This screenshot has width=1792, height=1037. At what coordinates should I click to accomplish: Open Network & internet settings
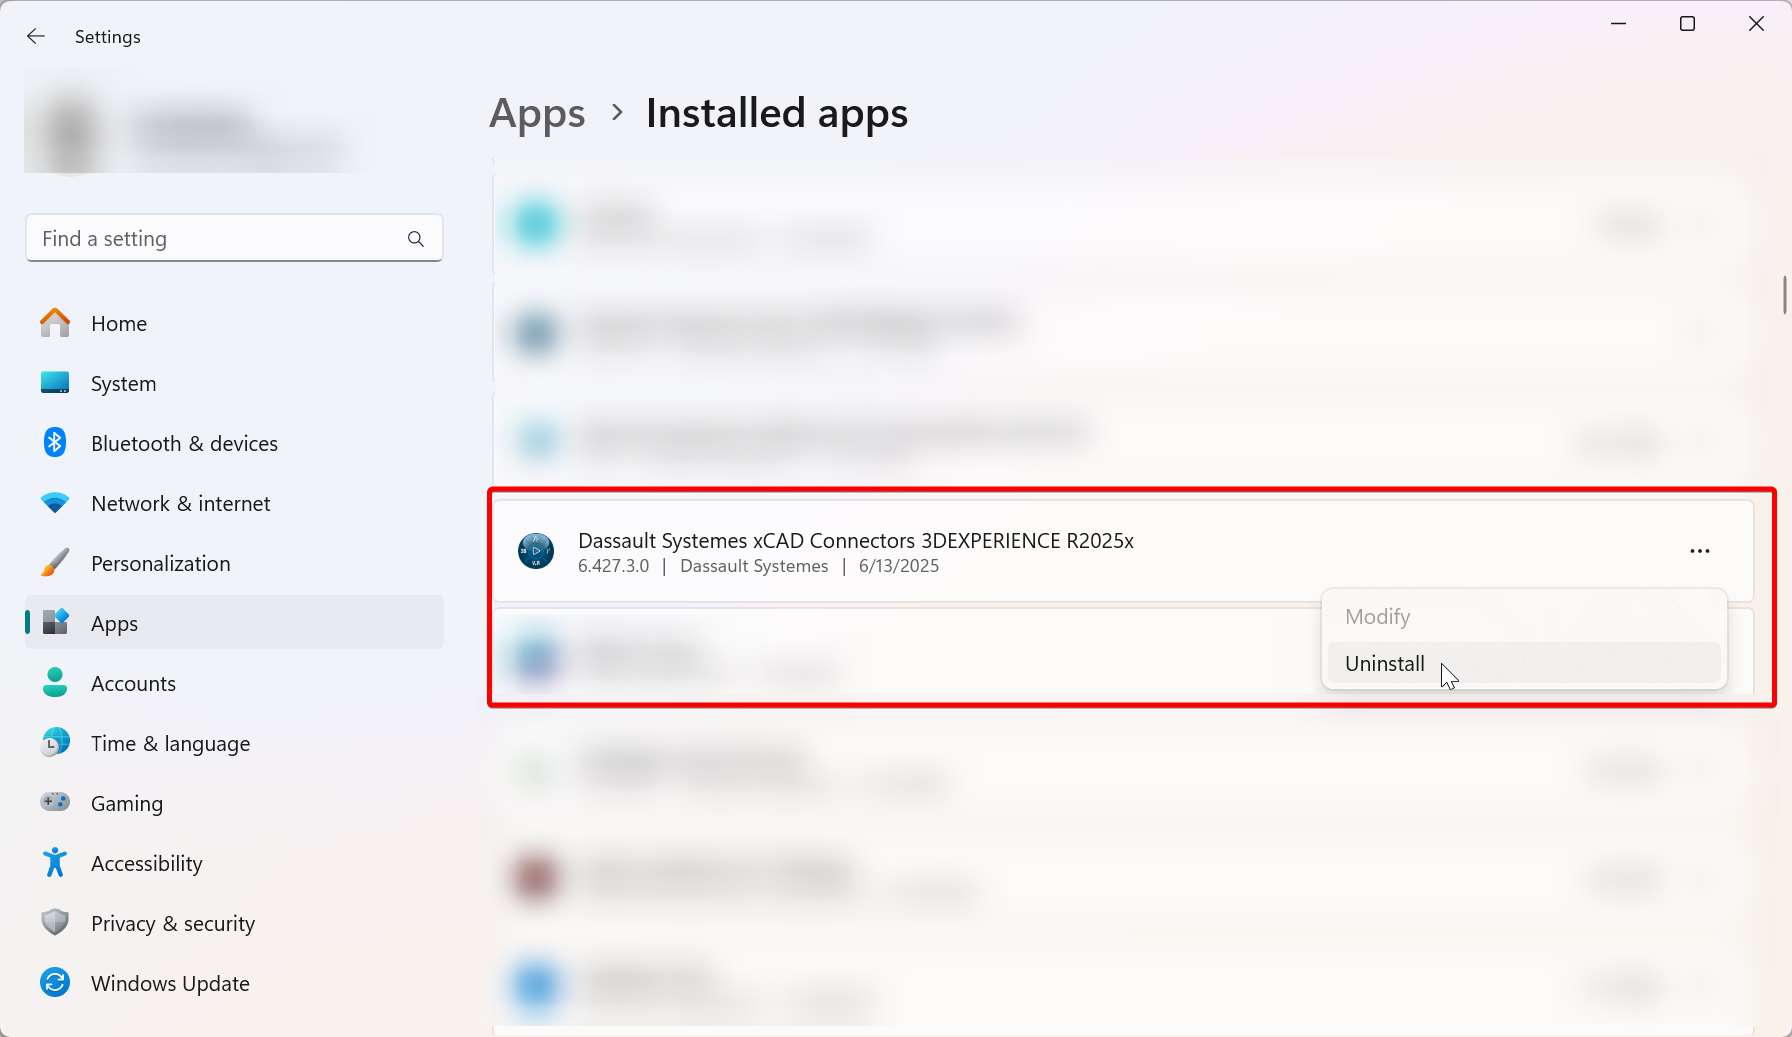[234, 503]
